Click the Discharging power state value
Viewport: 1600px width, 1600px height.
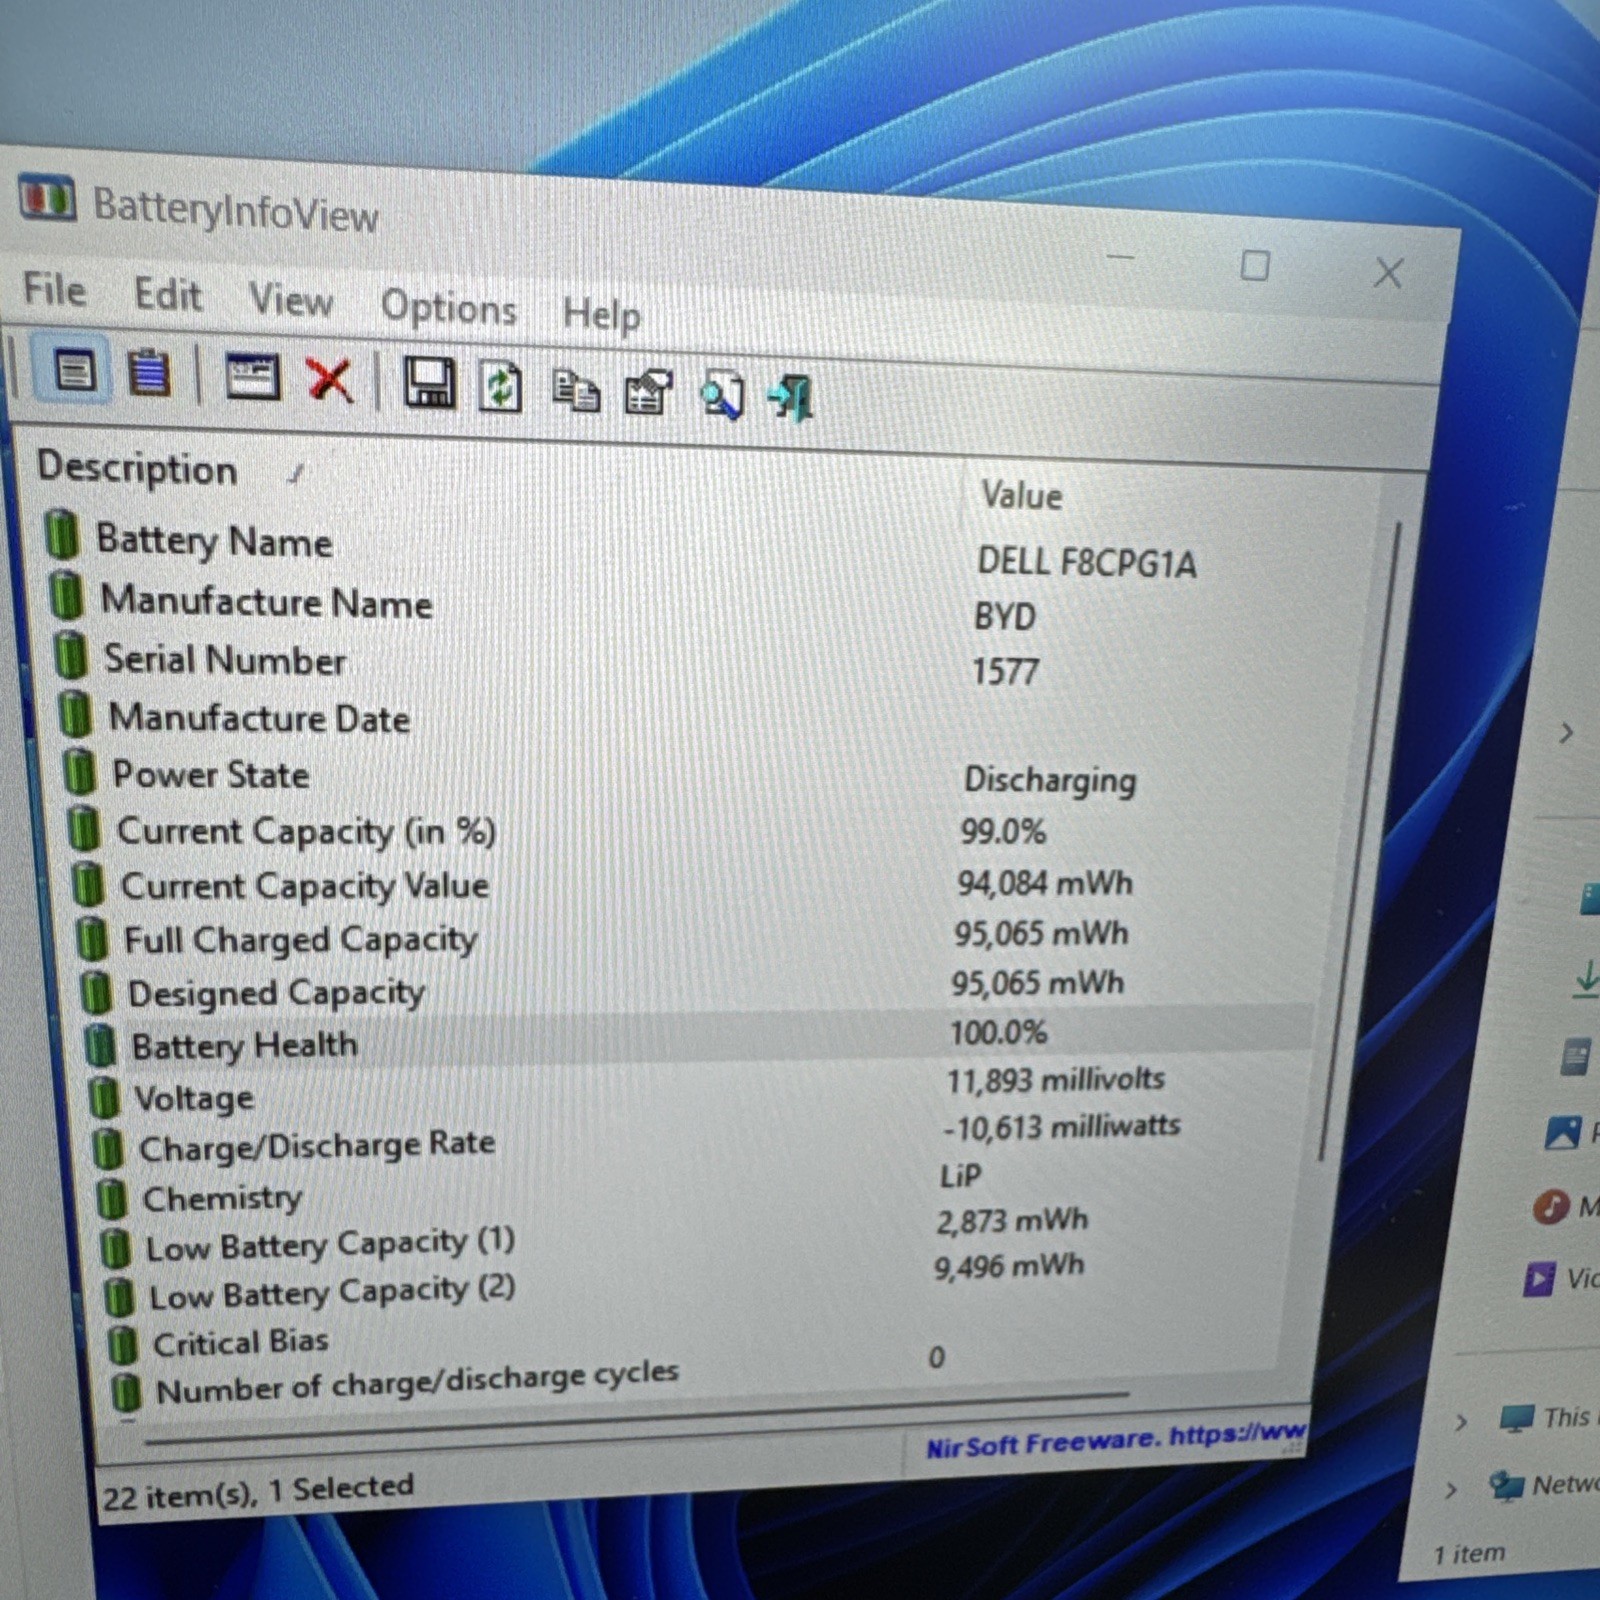coord(1050,780)
